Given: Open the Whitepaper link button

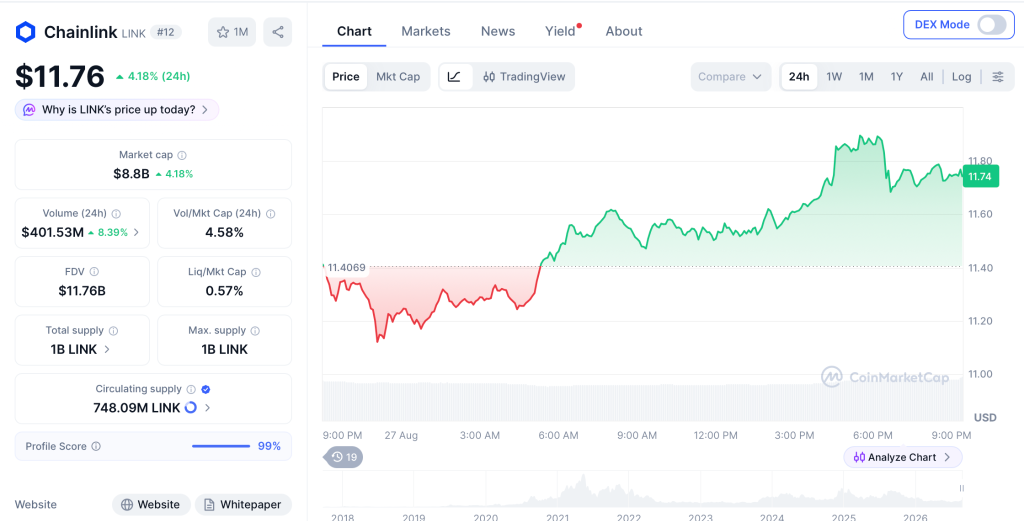Looking at the screenshot, I should [243, 504].
